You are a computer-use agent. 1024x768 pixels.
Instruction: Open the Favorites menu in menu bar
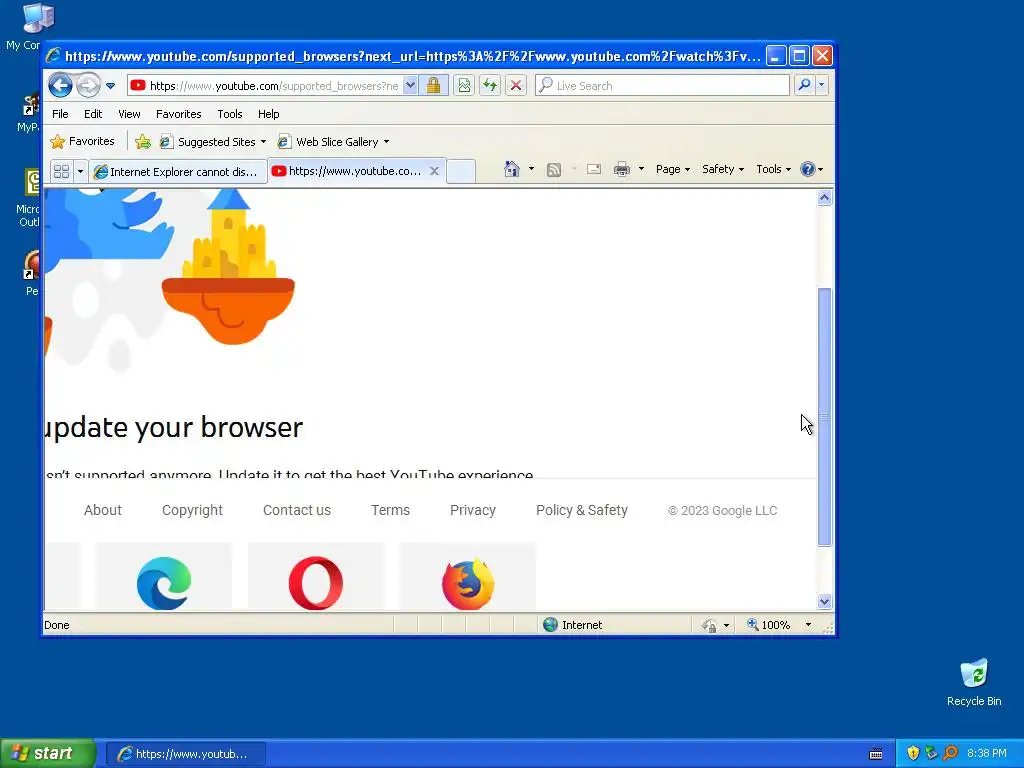pos(178,114)
